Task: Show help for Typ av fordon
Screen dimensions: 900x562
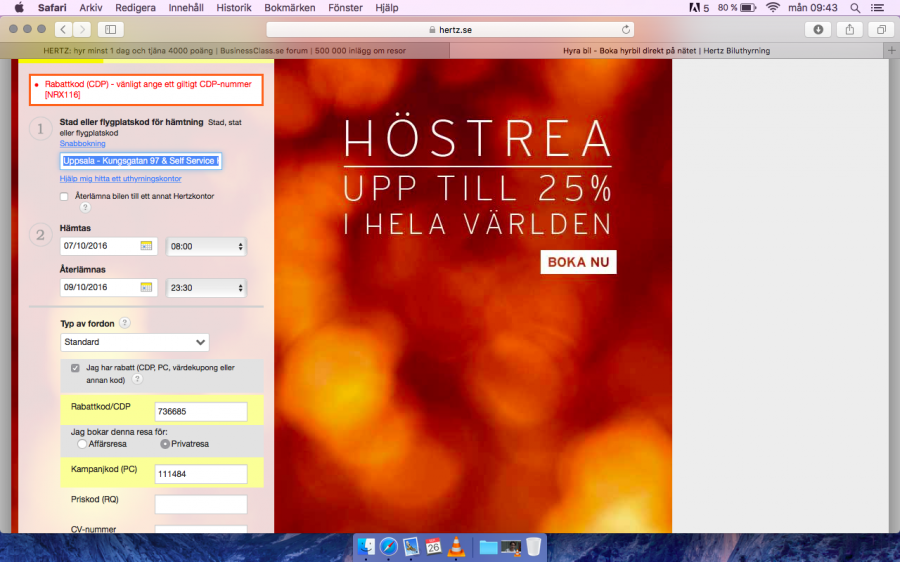Action: pos(125,323)
